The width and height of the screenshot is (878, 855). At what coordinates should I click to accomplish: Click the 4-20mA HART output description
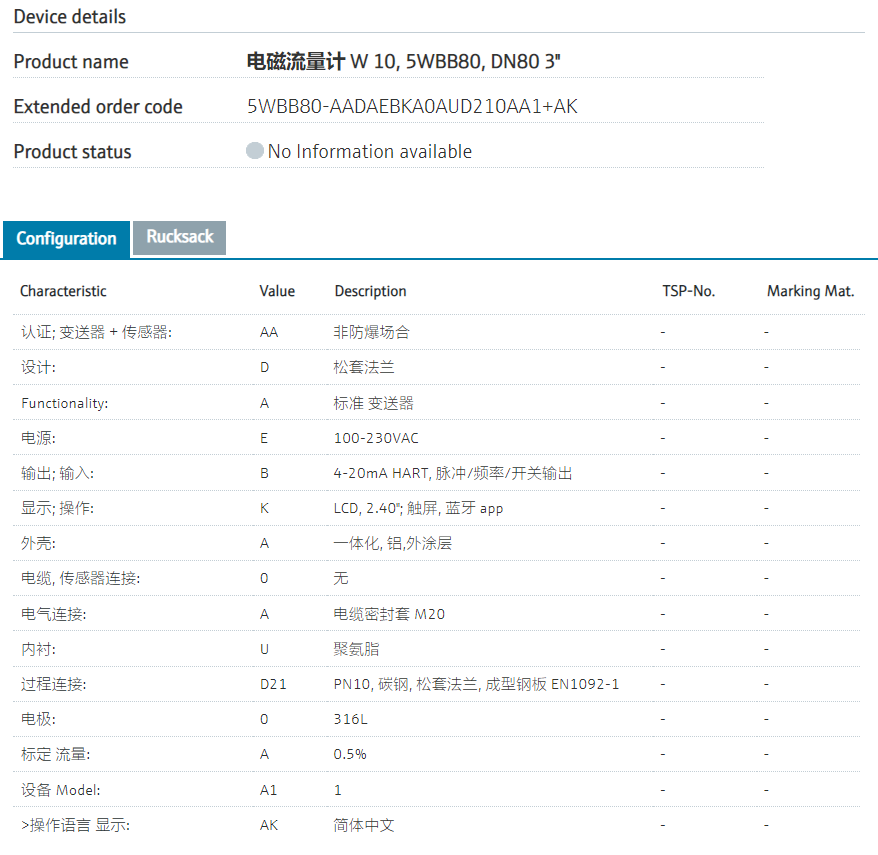453,473
